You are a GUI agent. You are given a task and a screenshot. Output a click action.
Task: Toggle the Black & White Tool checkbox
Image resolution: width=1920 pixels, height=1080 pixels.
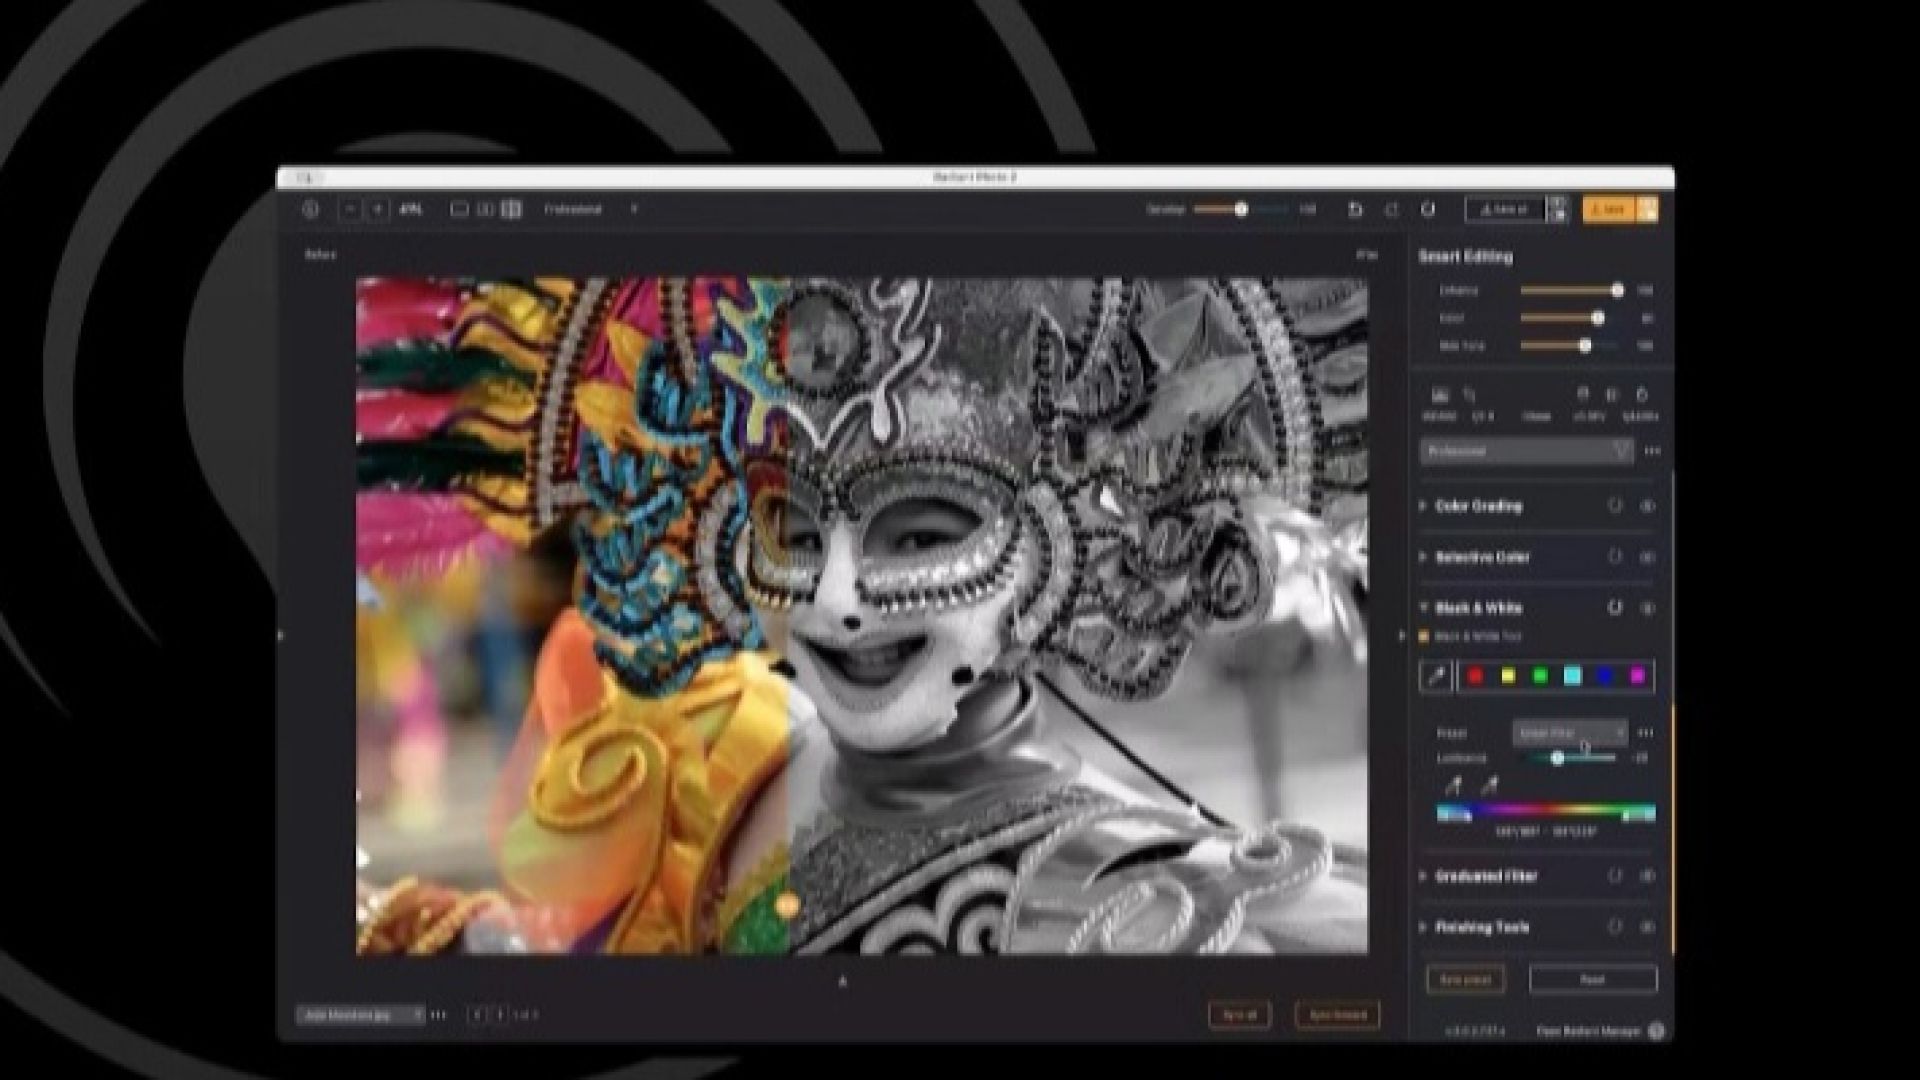1424,636
